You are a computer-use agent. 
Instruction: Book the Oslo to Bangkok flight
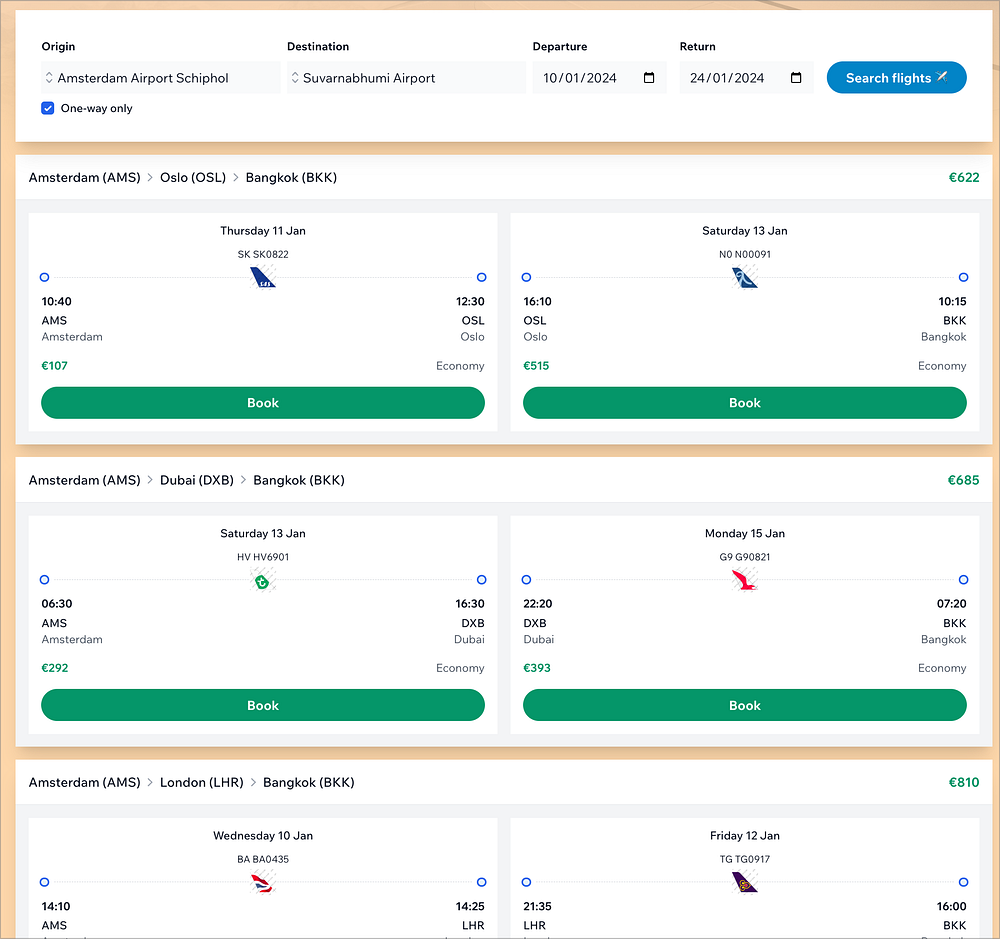(745, 403)
